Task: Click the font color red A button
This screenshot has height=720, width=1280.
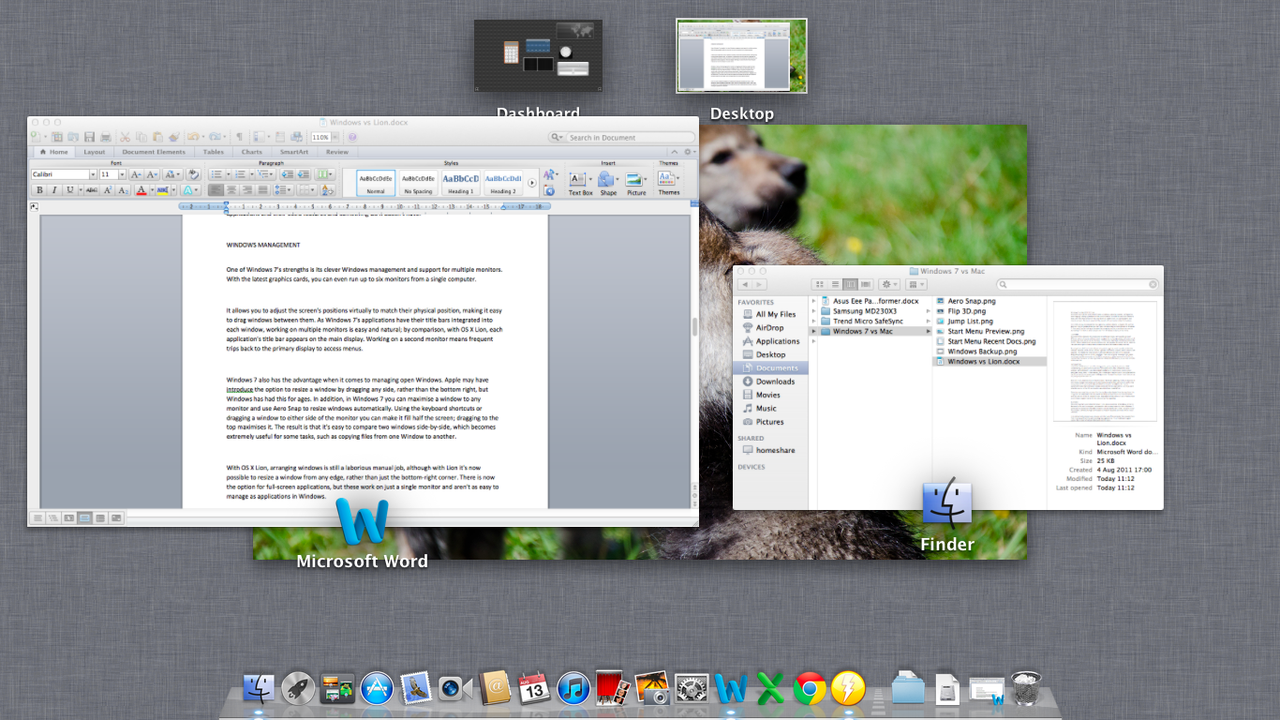Action: 141,190
